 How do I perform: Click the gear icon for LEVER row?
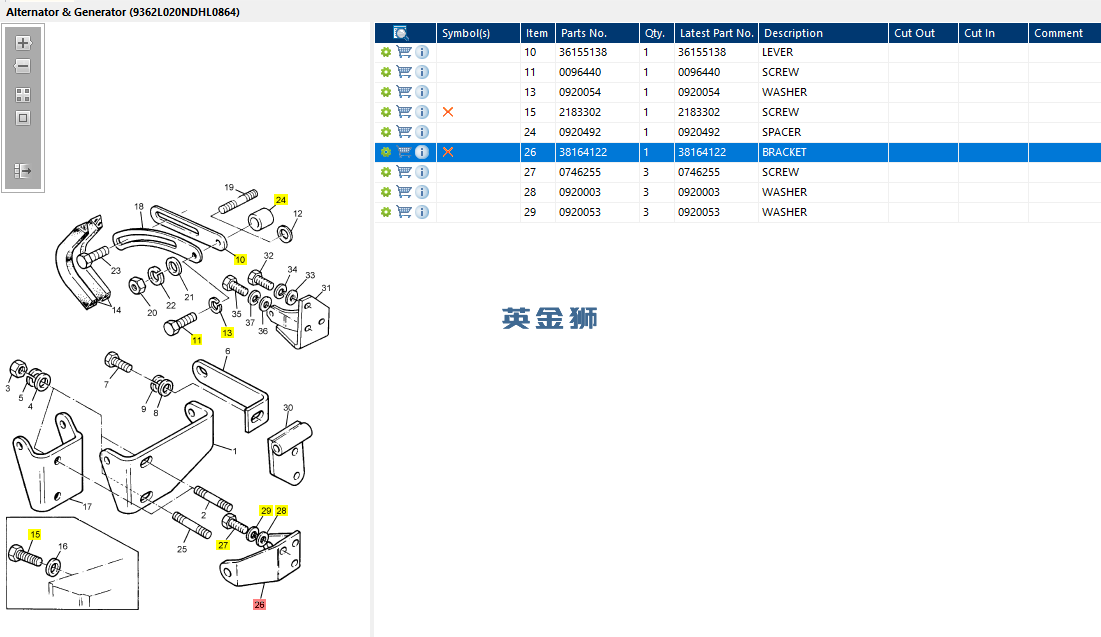pos(385,52)
